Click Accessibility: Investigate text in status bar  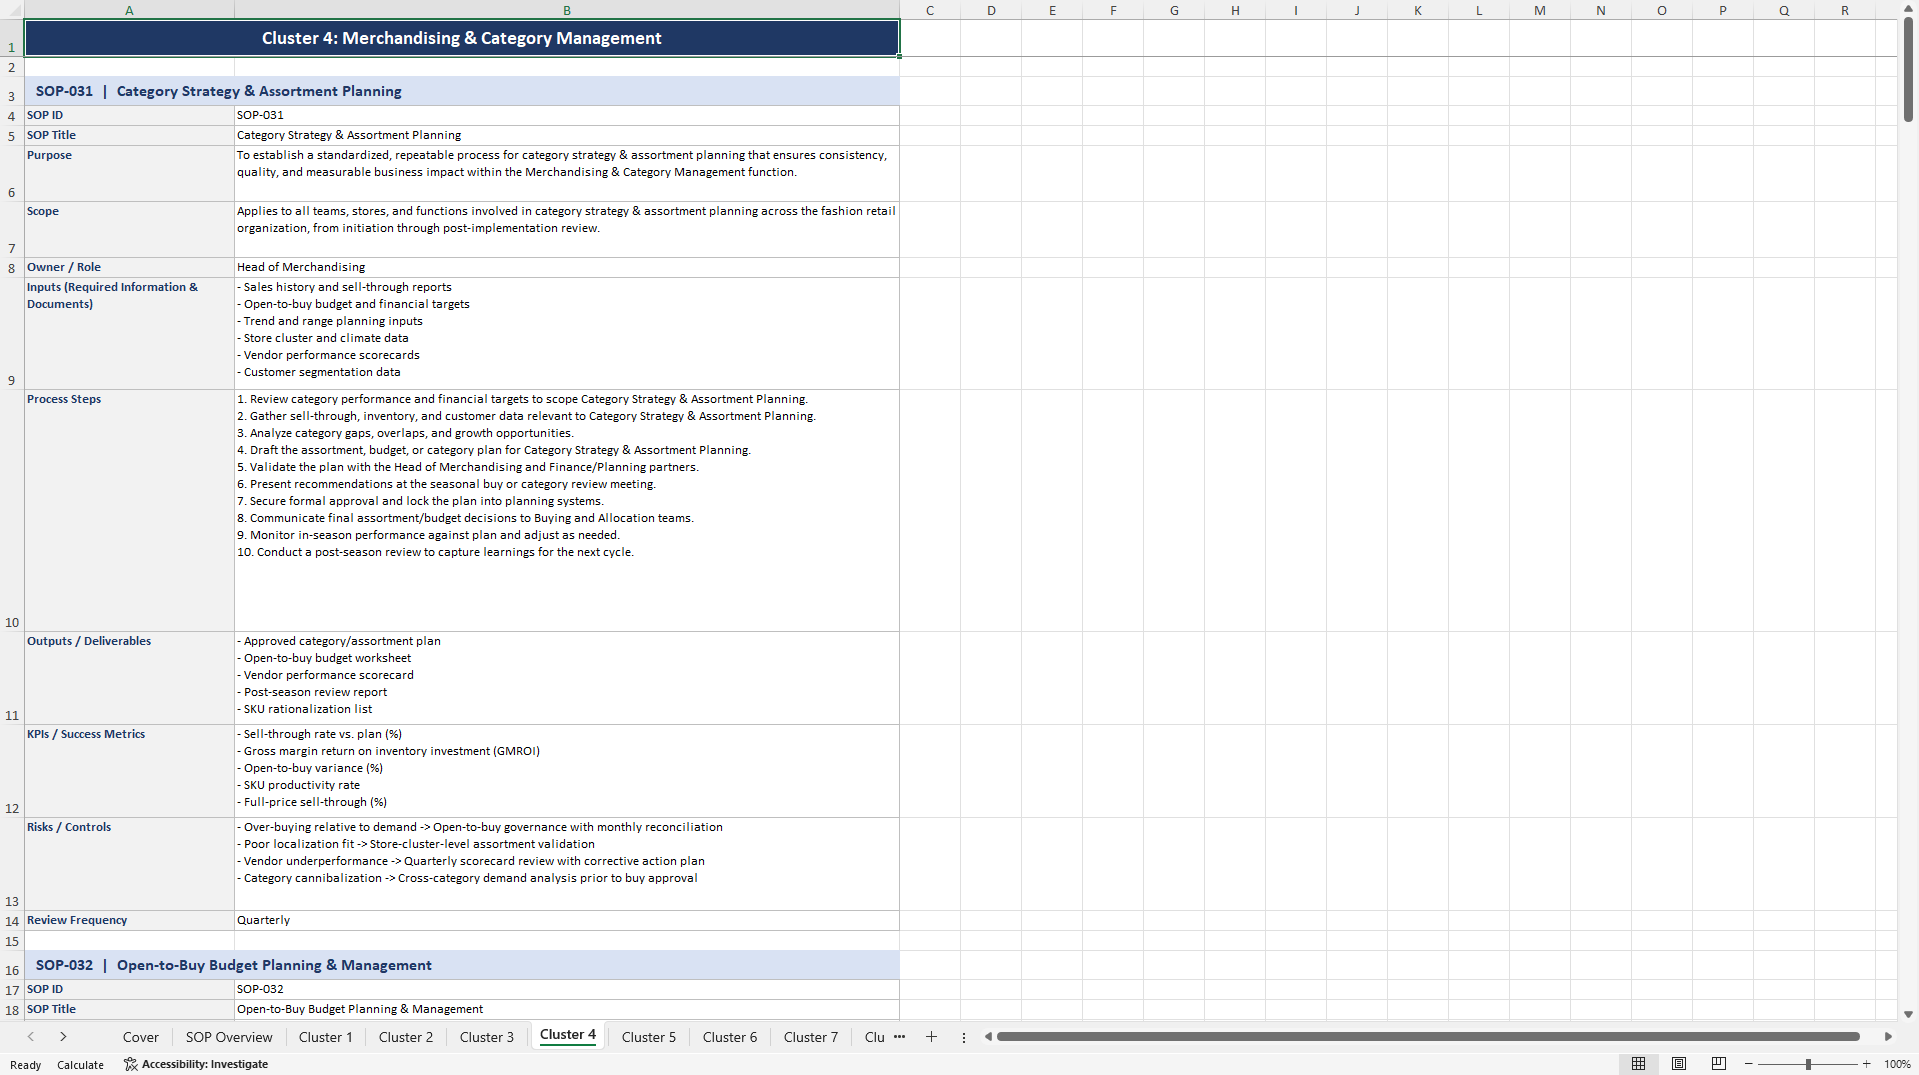[204, 1064]
